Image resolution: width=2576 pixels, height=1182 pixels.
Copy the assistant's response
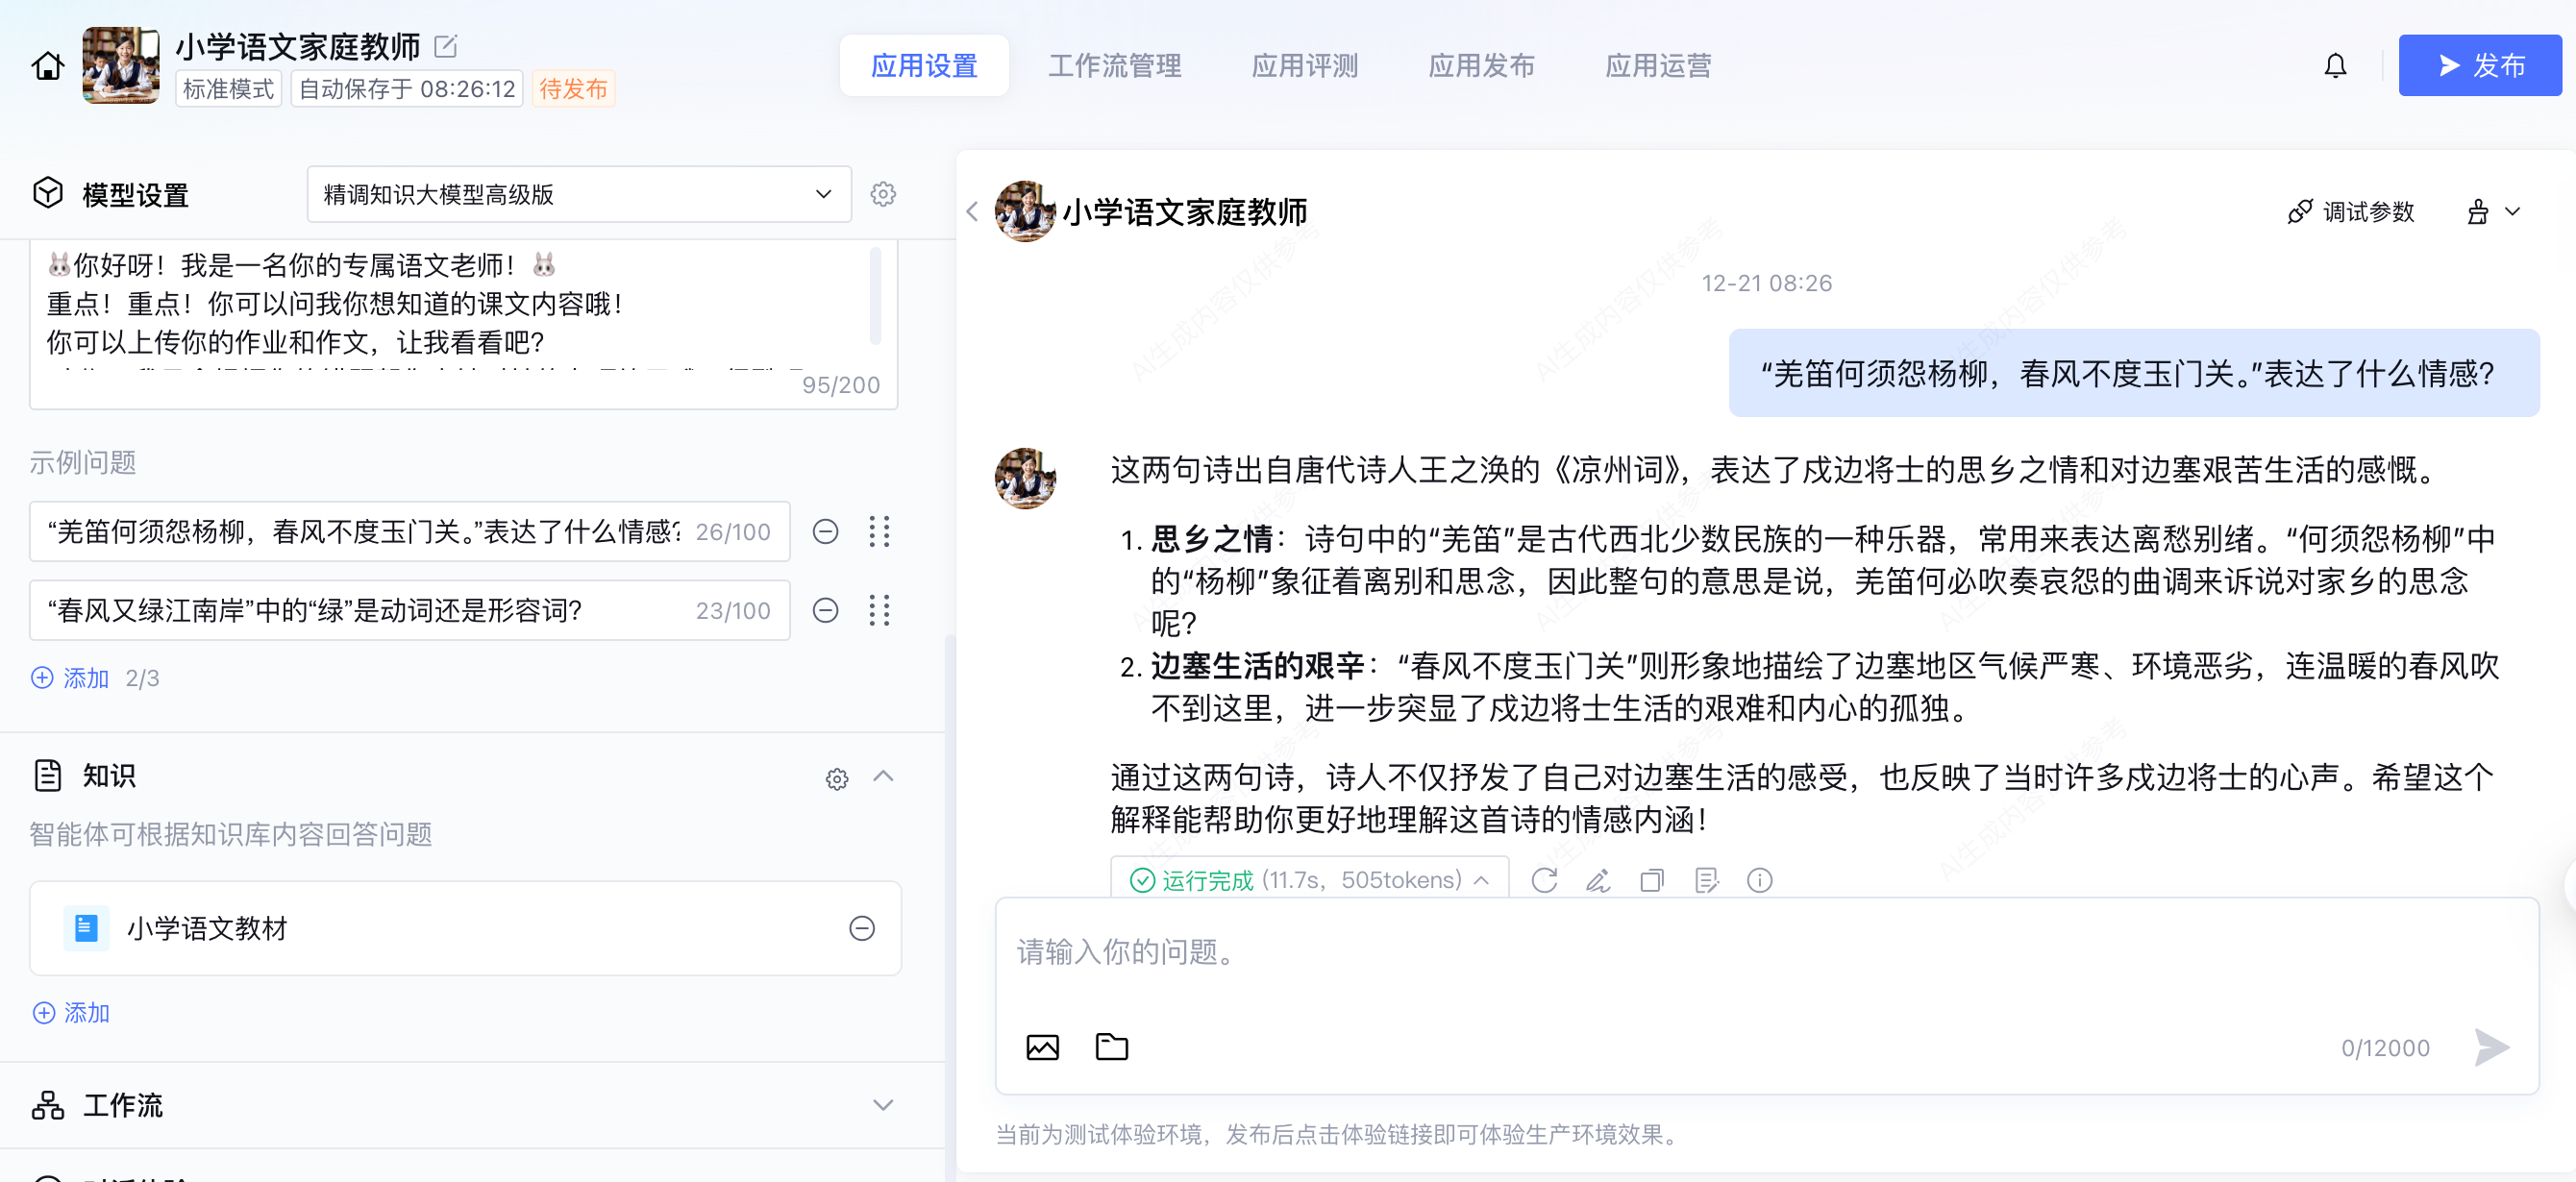[1651, 880]
